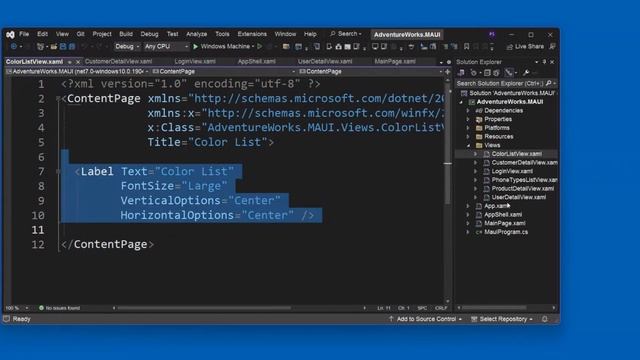Image resolution: width=640 pixels, height=360 pixels.
Task: Expand the Platforms folder
Action: (468, 128)
